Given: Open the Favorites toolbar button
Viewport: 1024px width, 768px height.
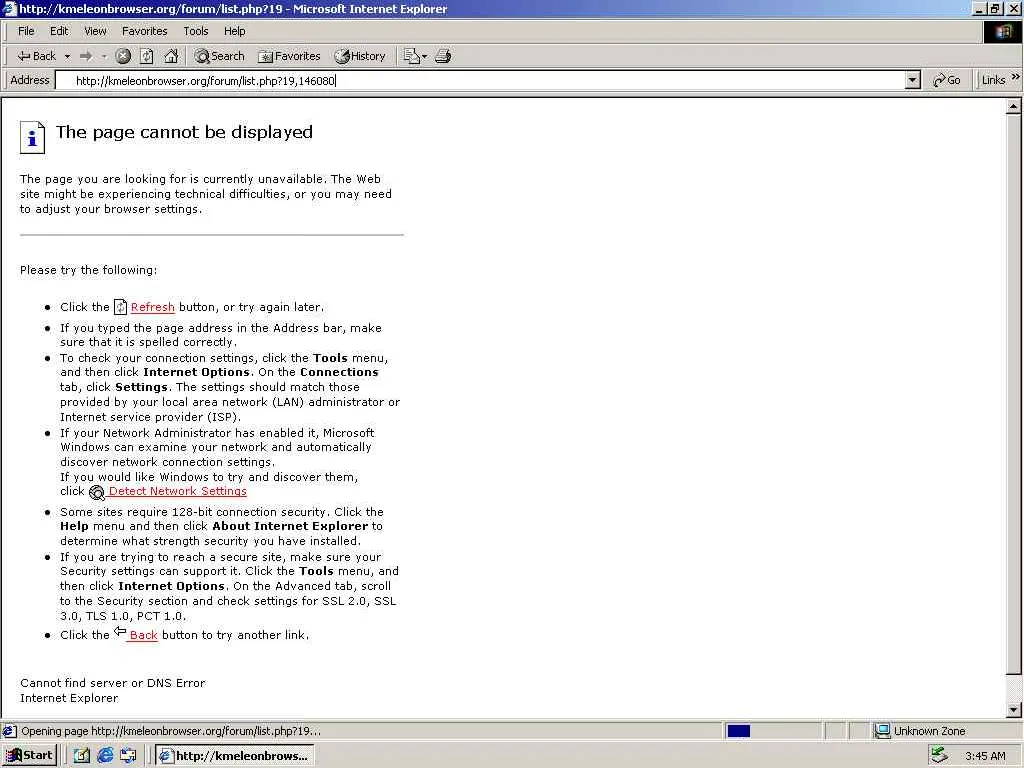Looking at the screenshot, I should (x=289, y=56).
